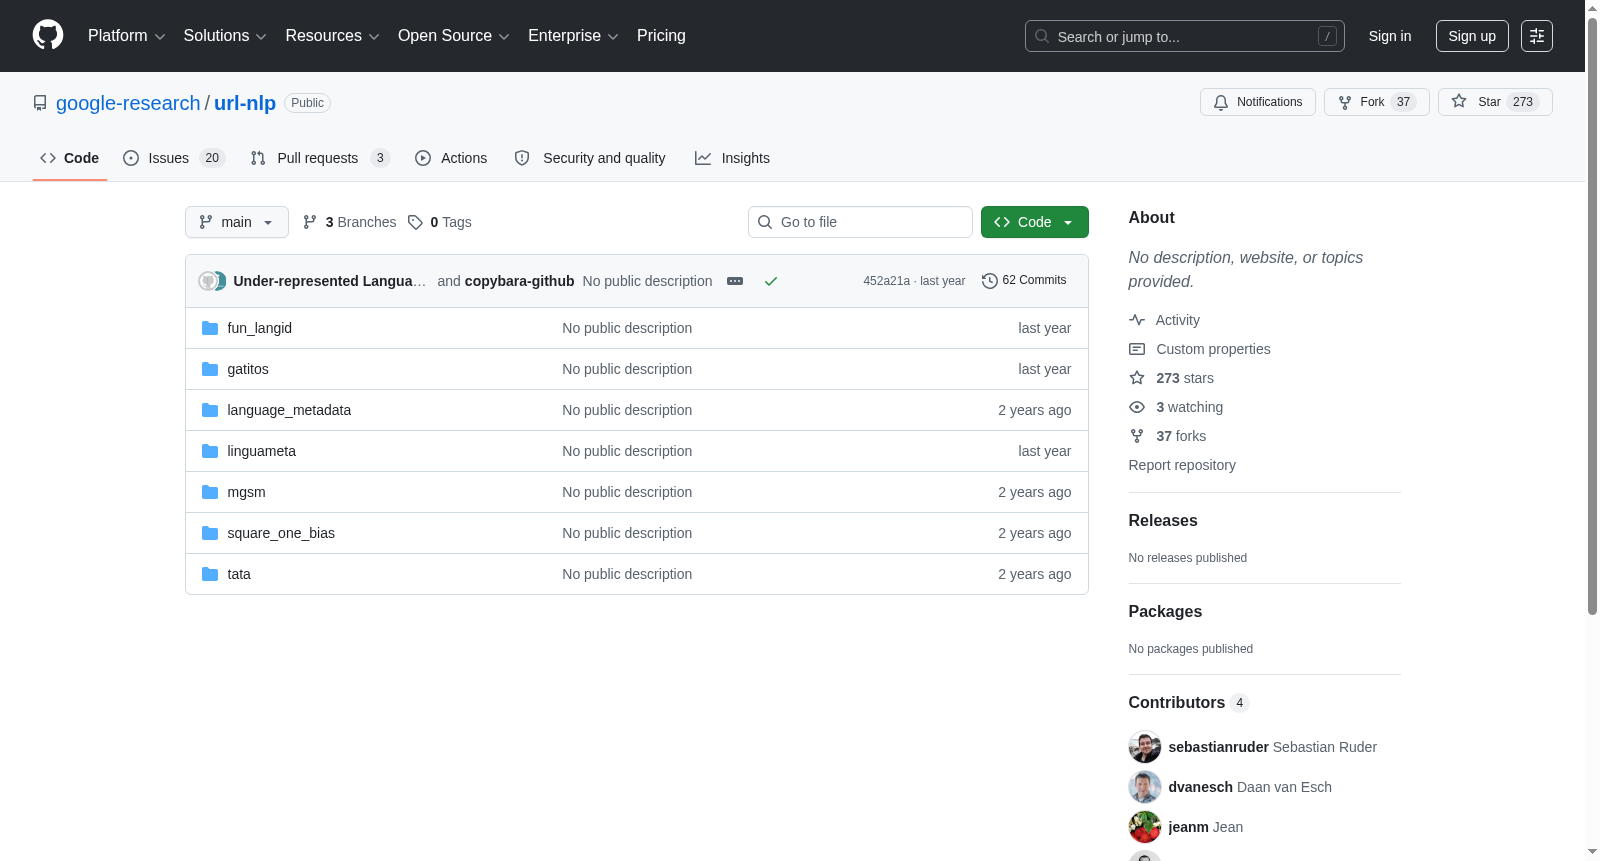The image size is (1600, 861).
Task: Click the green commit status checkmark
Action: (771, 281)
